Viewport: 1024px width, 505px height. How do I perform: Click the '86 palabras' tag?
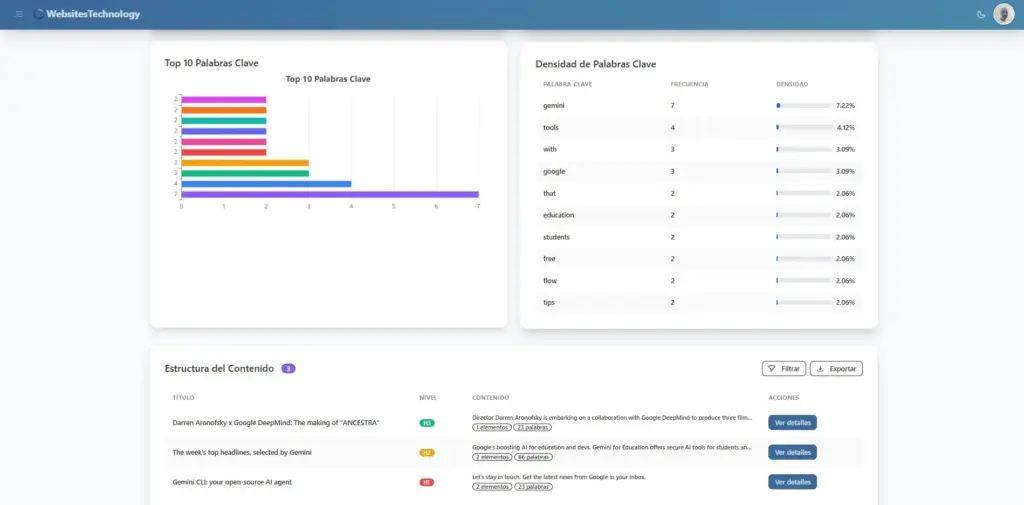pos(533,457)
